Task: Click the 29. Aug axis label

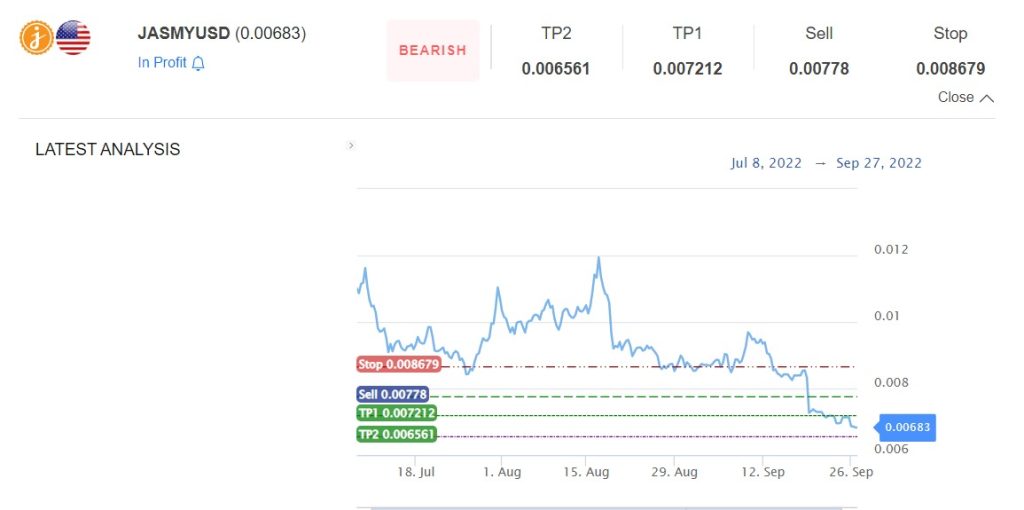Action: click(674, 472)
